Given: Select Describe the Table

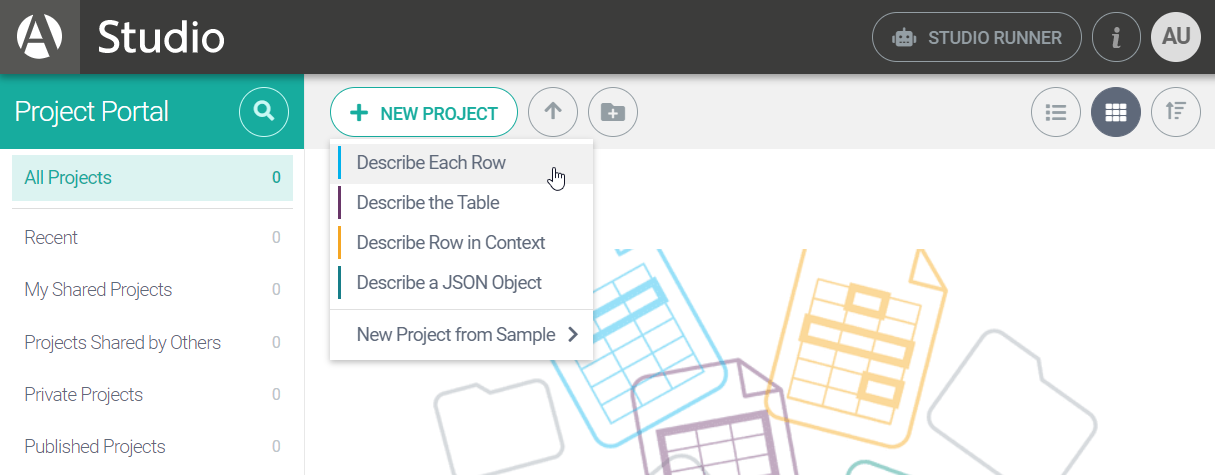Looking at the screenshot, I should (428, 203).
